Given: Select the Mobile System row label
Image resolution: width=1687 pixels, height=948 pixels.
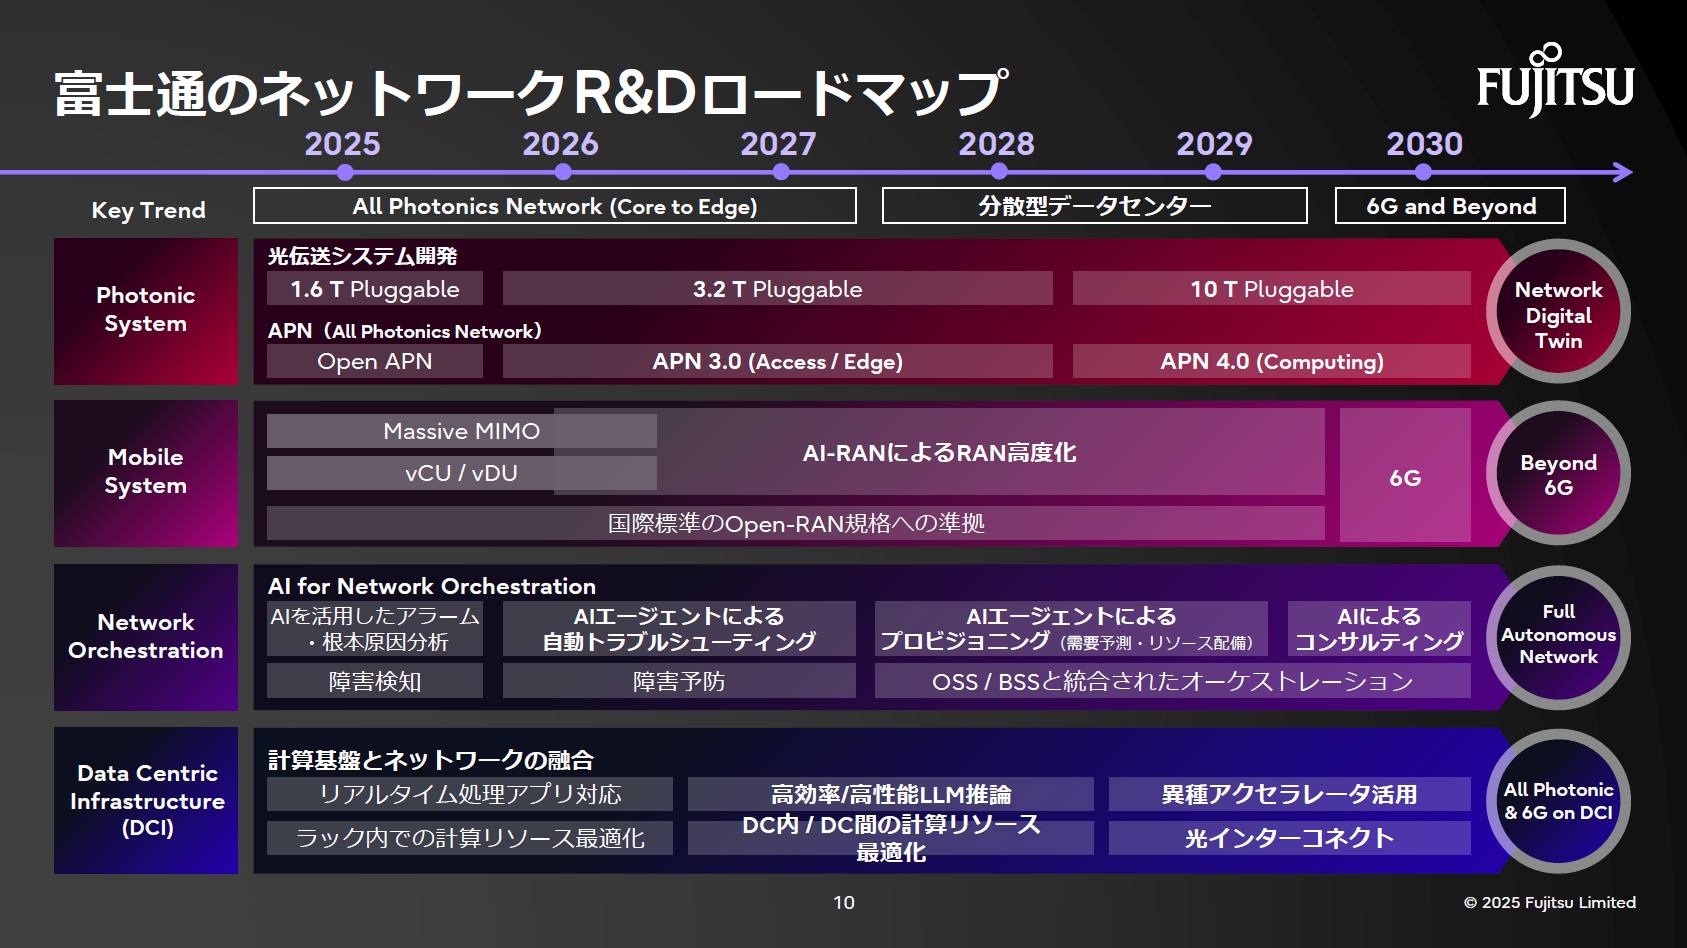Looking at the screenshot, I should [145, 472].
